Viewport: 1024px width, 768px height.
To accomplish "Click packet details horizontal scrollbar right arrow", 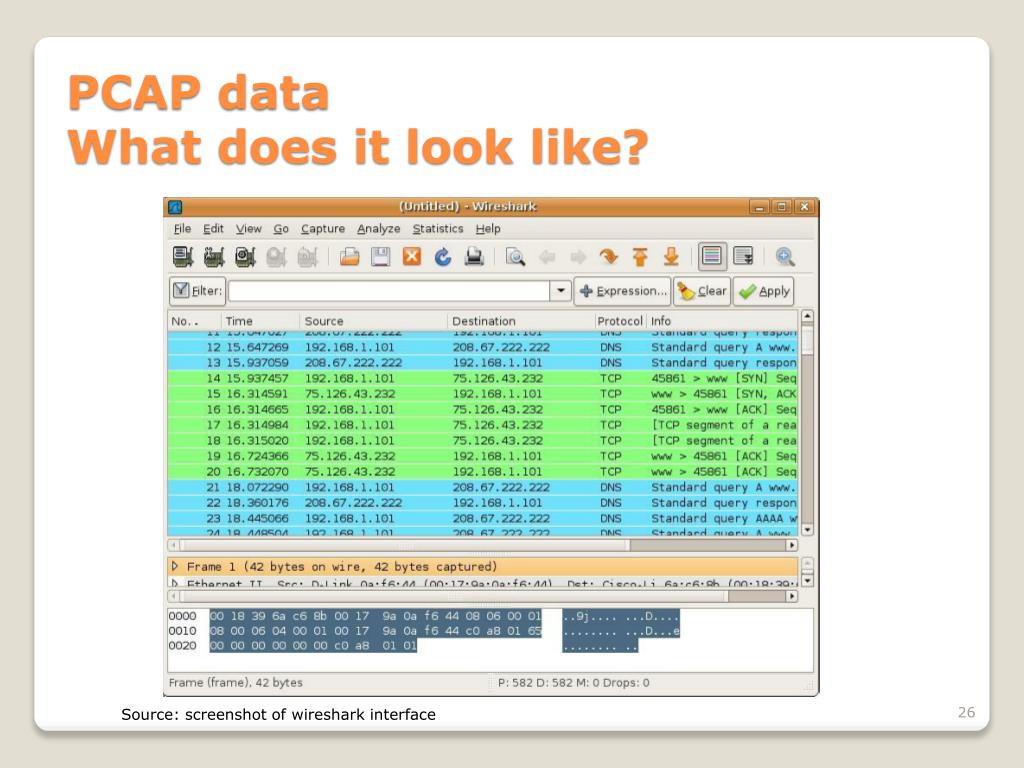I will (792, 596).
